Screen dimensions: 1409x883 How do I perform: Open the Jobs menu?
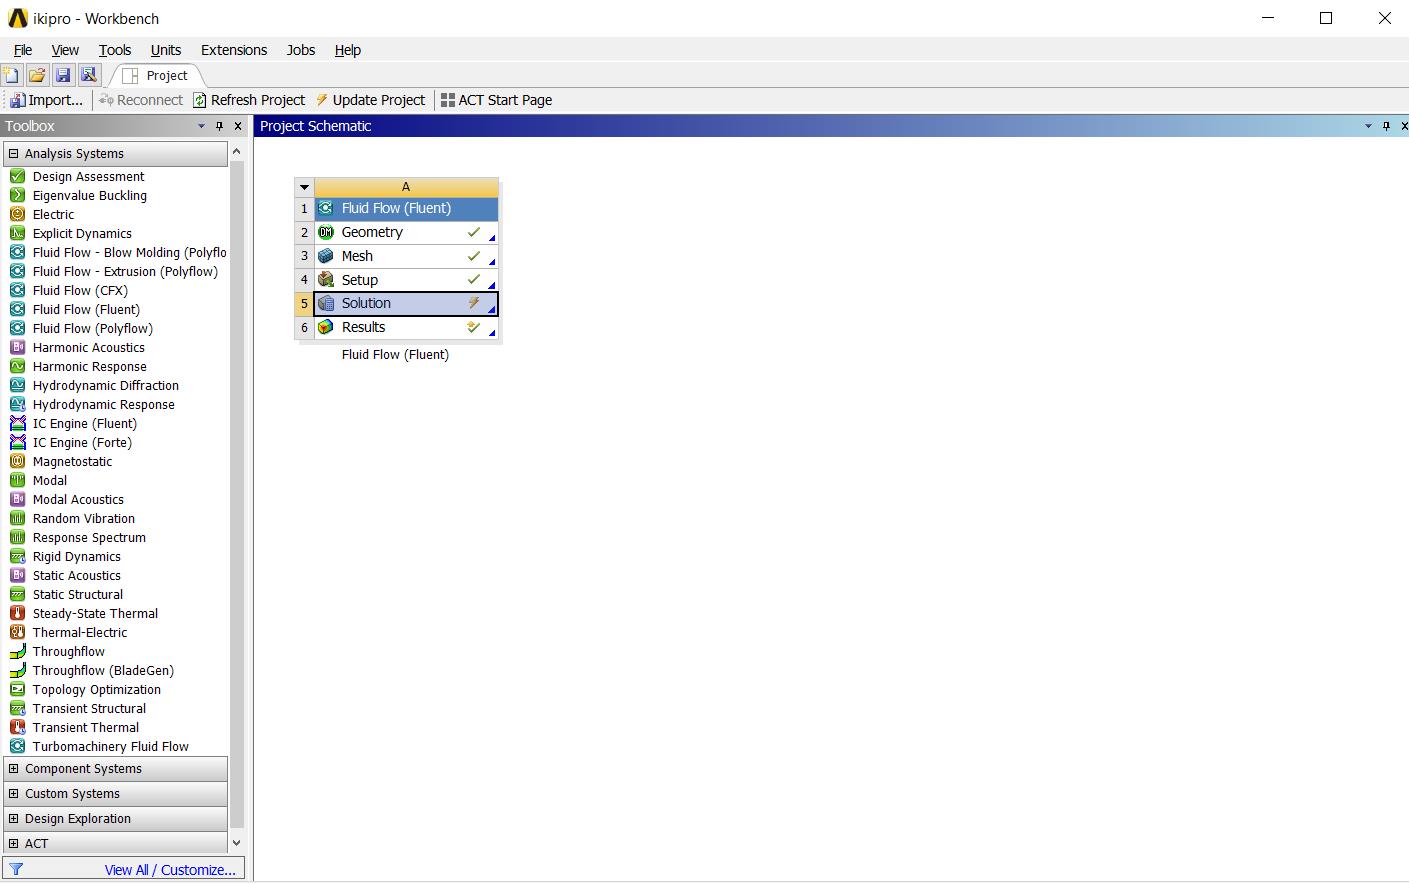301,50
